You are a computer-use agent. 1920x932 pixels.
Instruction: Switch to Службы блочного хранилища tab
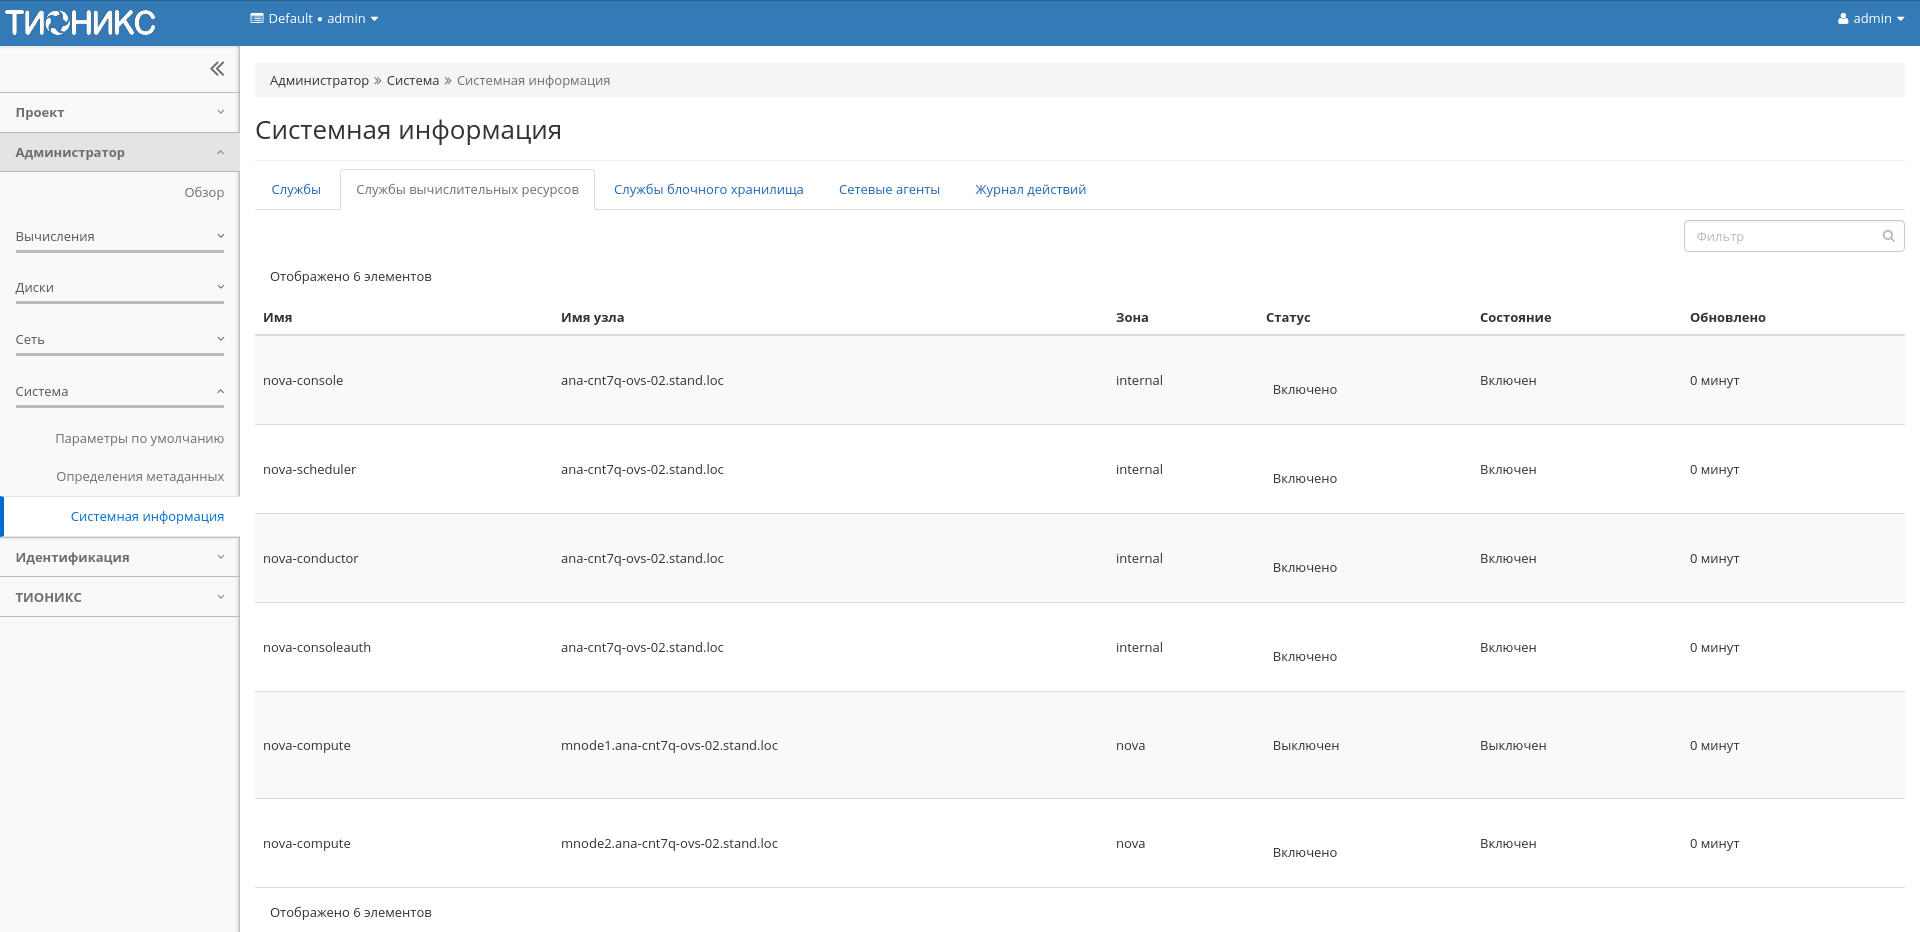[708, 190]
